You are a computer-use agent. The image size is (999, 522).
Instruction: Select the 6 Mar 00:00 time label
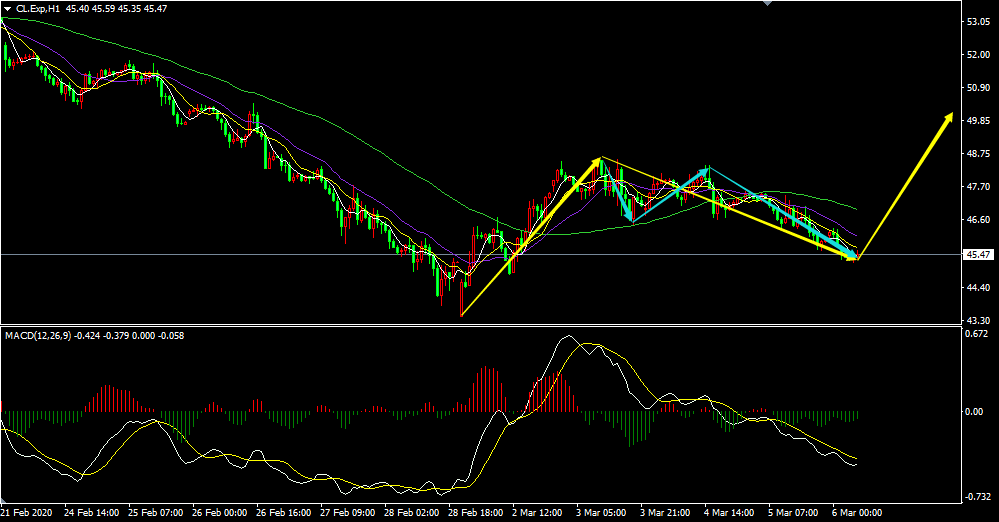click(856, 511)
